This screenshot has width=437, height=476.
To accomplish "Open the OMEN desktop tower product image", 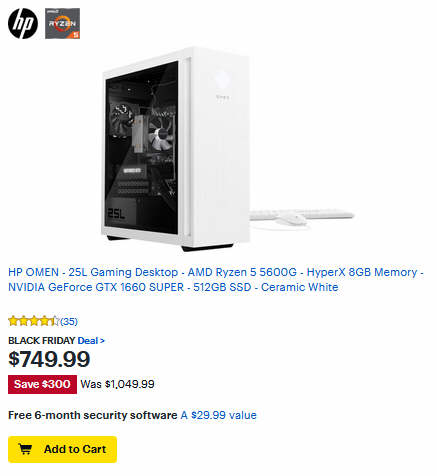I will pyautogui.click(x=175, y=149).
